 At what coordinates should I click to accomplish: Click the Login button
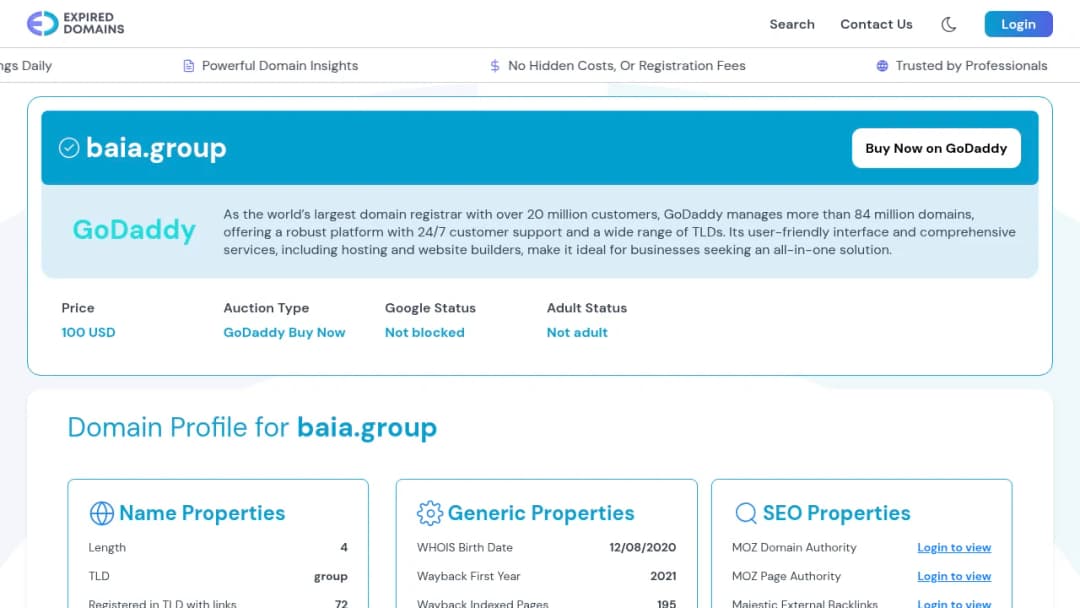[1018, 24]
